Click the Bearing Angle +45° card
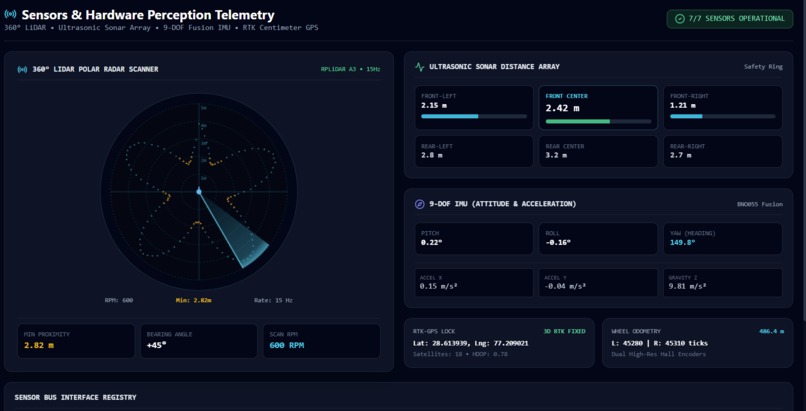This screenshot has width=806, height=411. click(x=199, y=341)
